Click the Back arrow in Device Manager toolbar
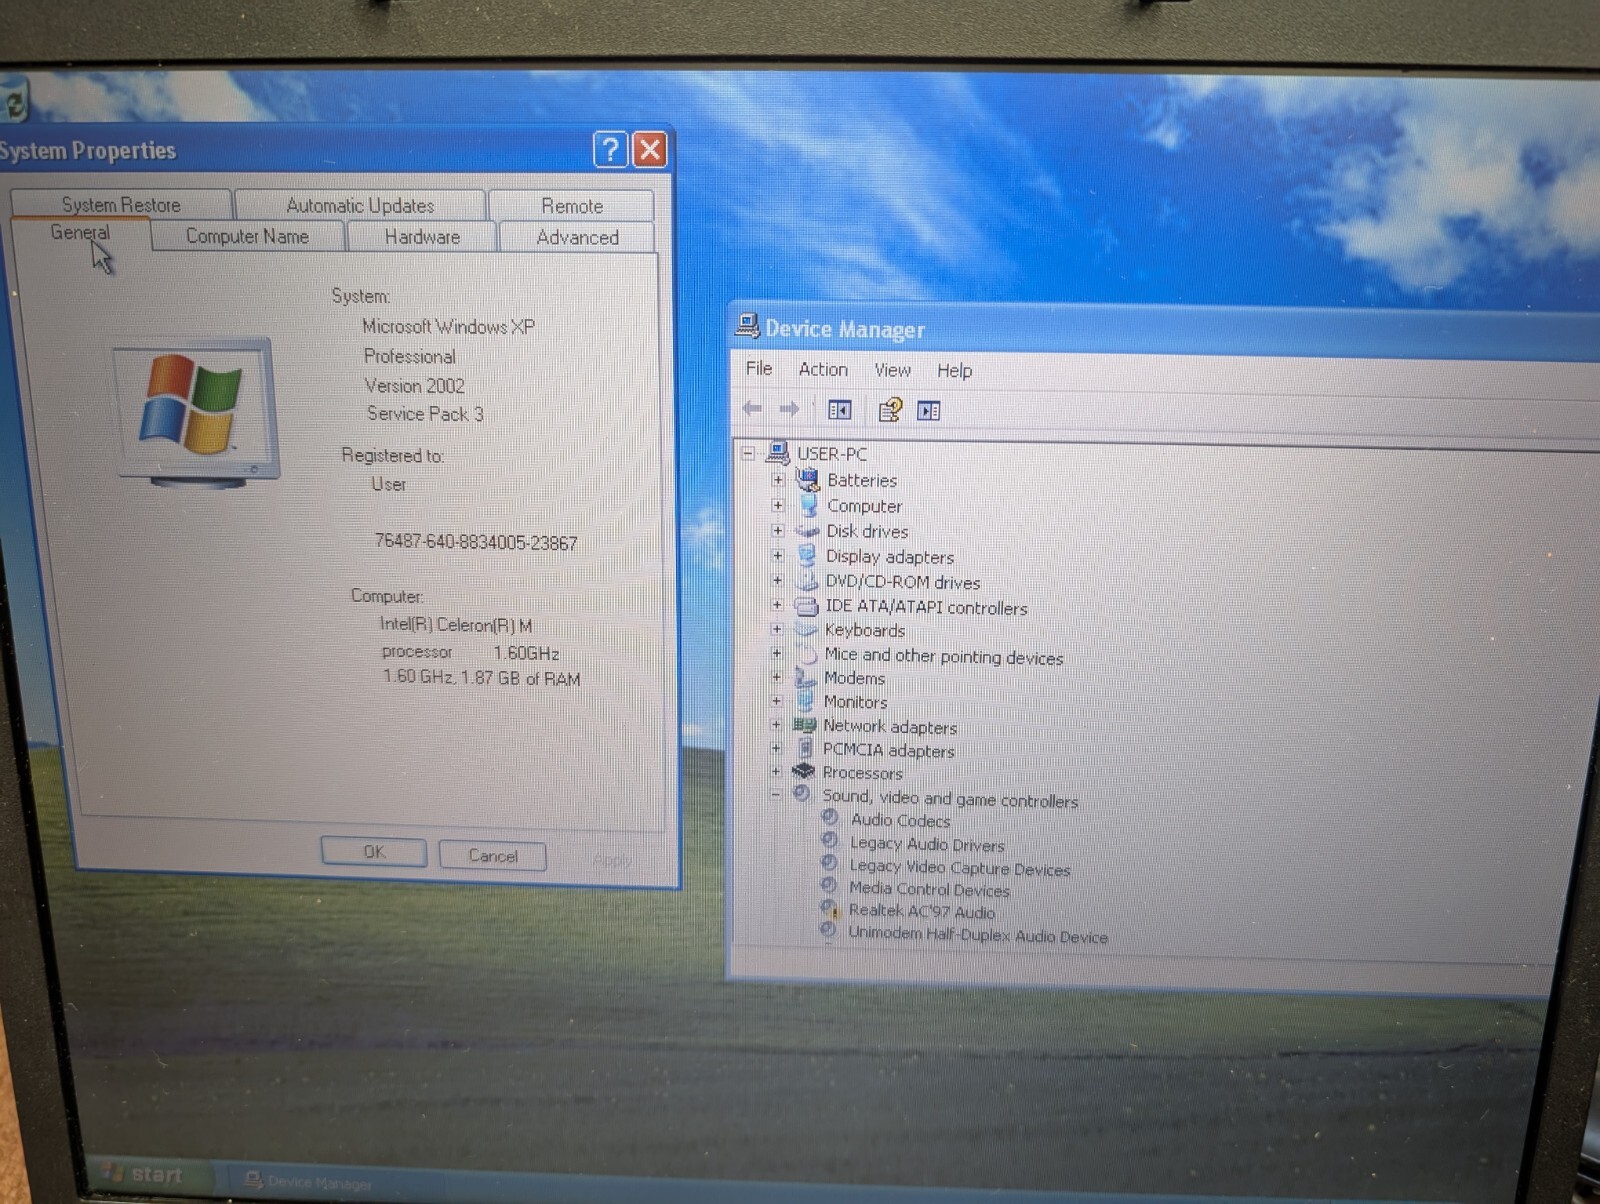This screenshot has width=1600, height=1204. point(752,409)
